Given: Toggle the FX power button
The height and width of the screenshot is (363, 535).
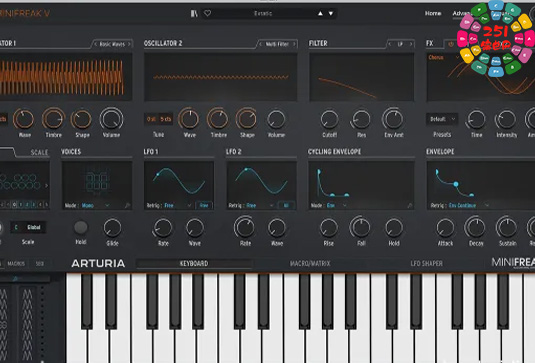Looking at the screenshot, I should pos(451,44).
